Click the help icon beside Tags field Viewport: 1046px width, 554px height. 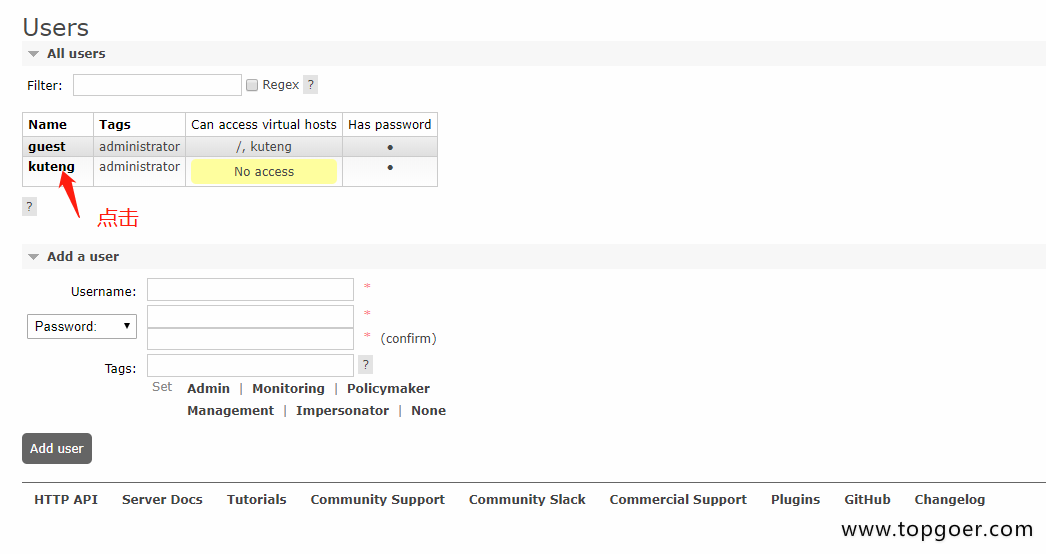[366, 365]
